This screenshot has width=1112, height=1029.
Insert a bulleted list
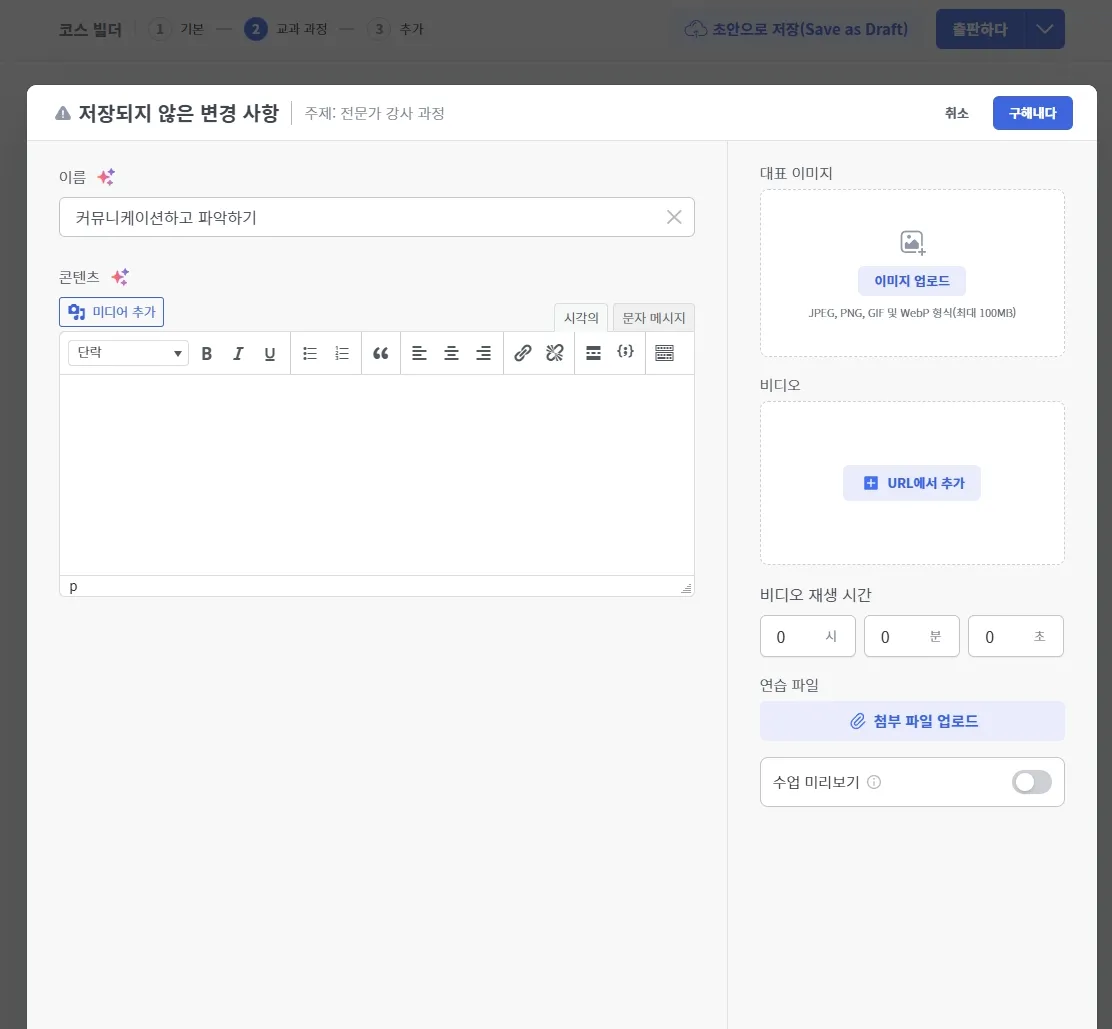pos(310,353)
